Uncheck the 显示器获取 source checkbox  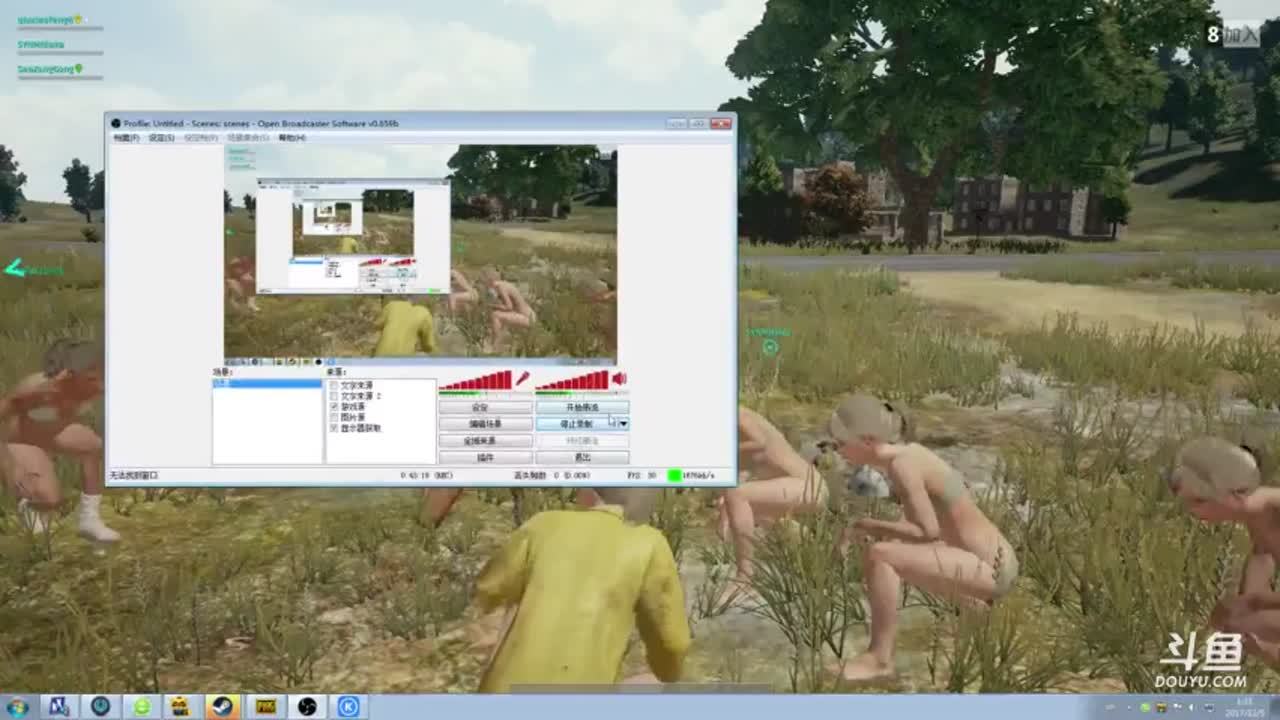pos(334,428)
